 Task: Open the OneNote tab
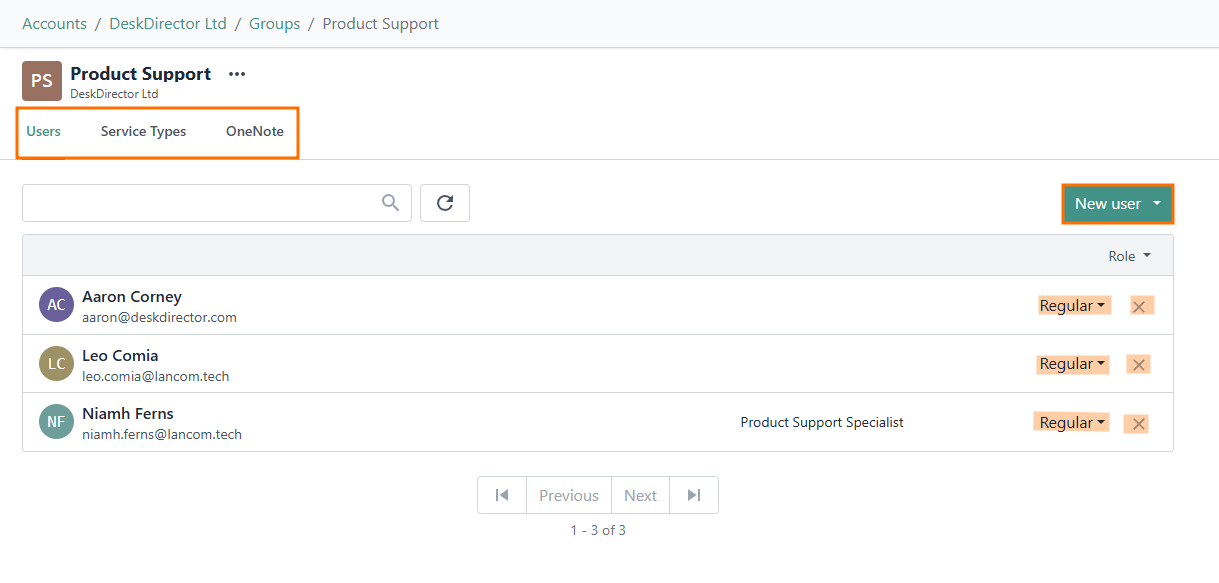255,131
